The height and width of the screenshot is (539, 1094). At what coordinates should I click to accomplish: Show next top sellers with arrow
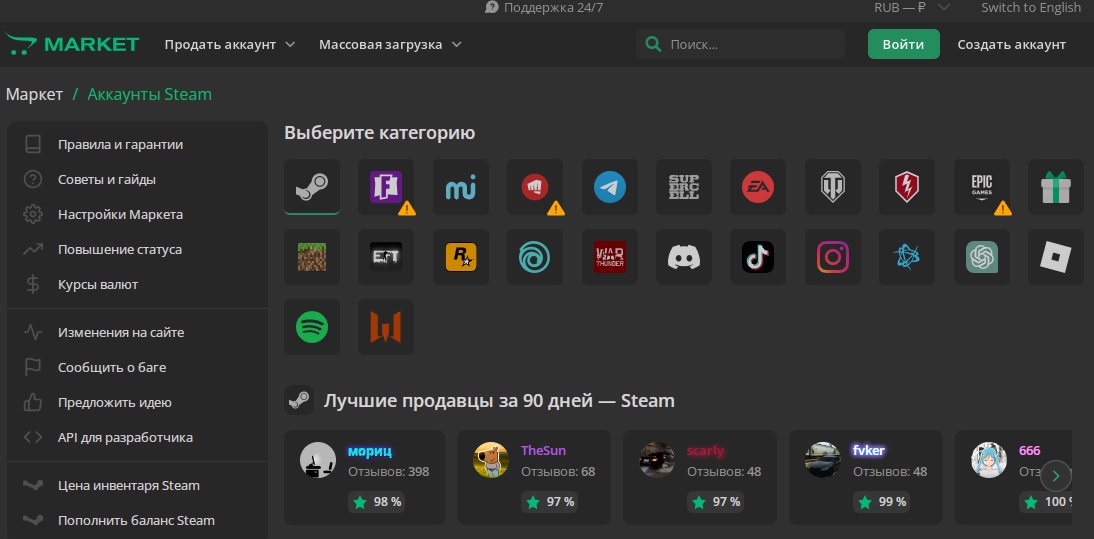click(1055, 476)
